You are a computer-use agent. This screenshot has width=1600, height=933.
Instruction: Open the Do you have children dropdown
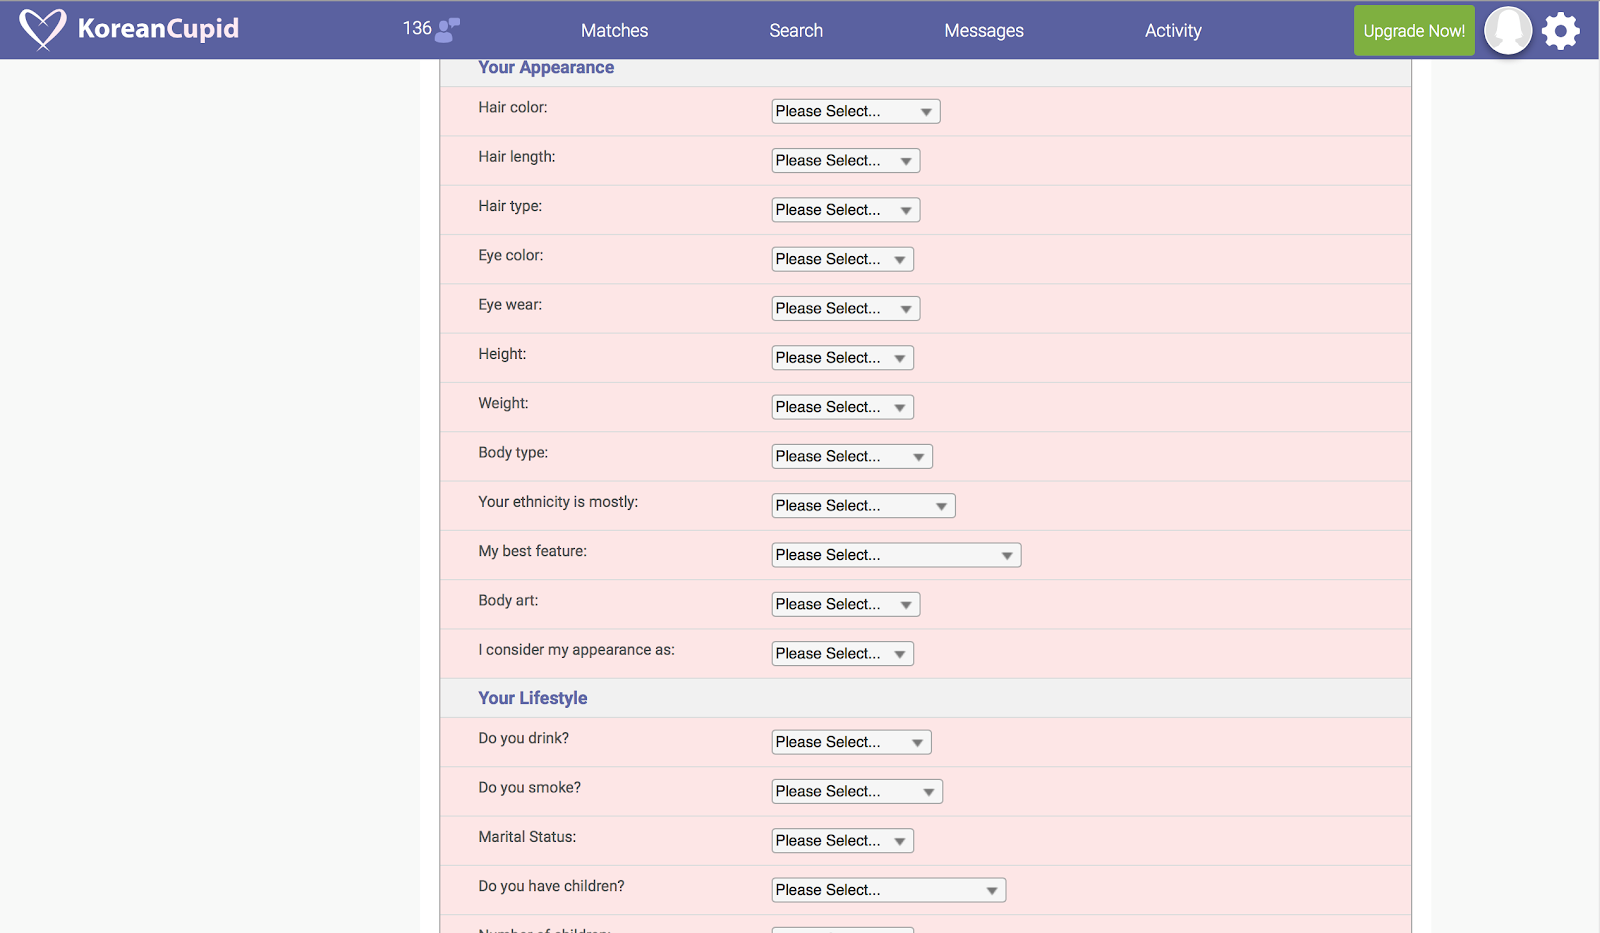click(889, 890)
